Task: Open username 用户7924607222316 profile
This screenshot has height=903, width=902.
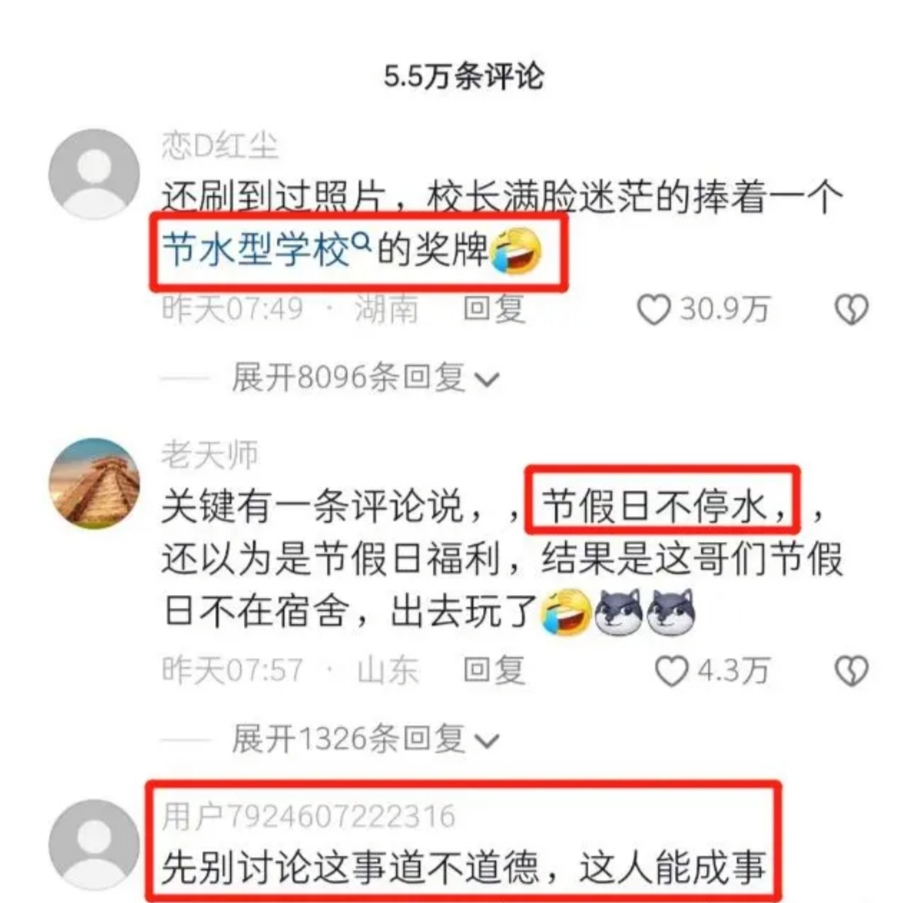Action: point(309,817)
